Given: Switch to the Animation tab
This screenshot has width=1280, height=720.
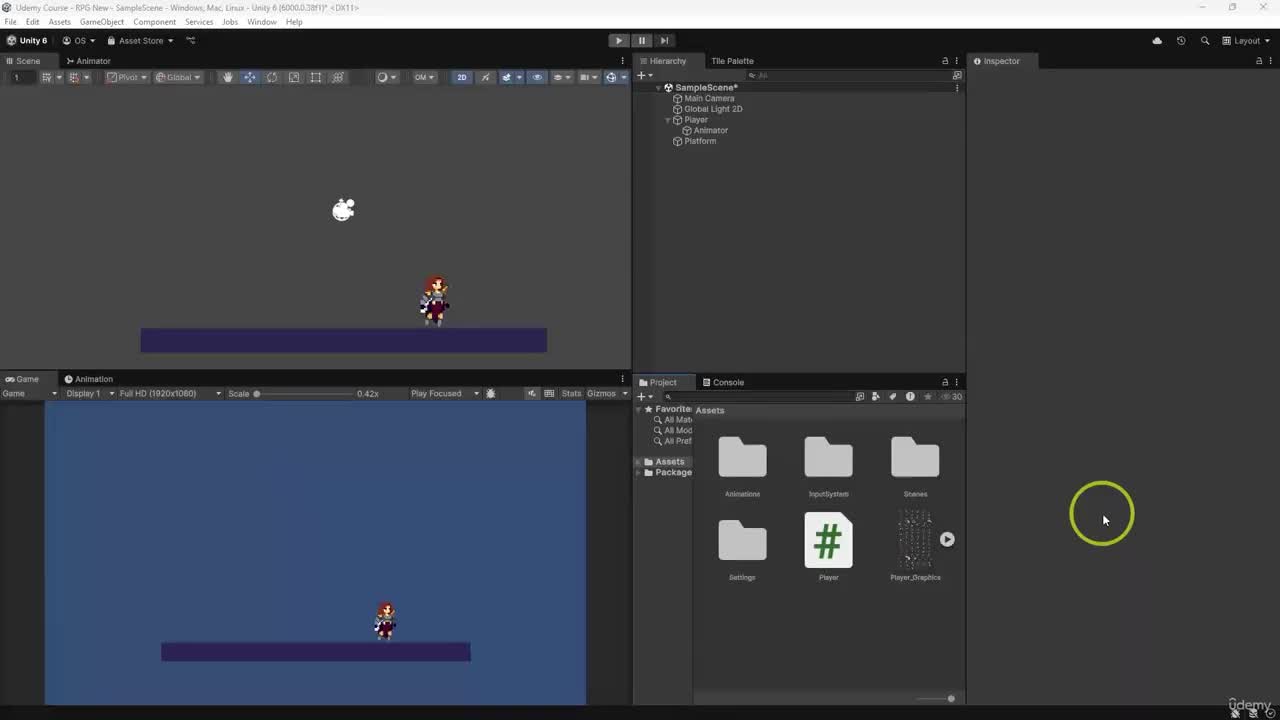Looking at the screenshot, I should point(88,379).
